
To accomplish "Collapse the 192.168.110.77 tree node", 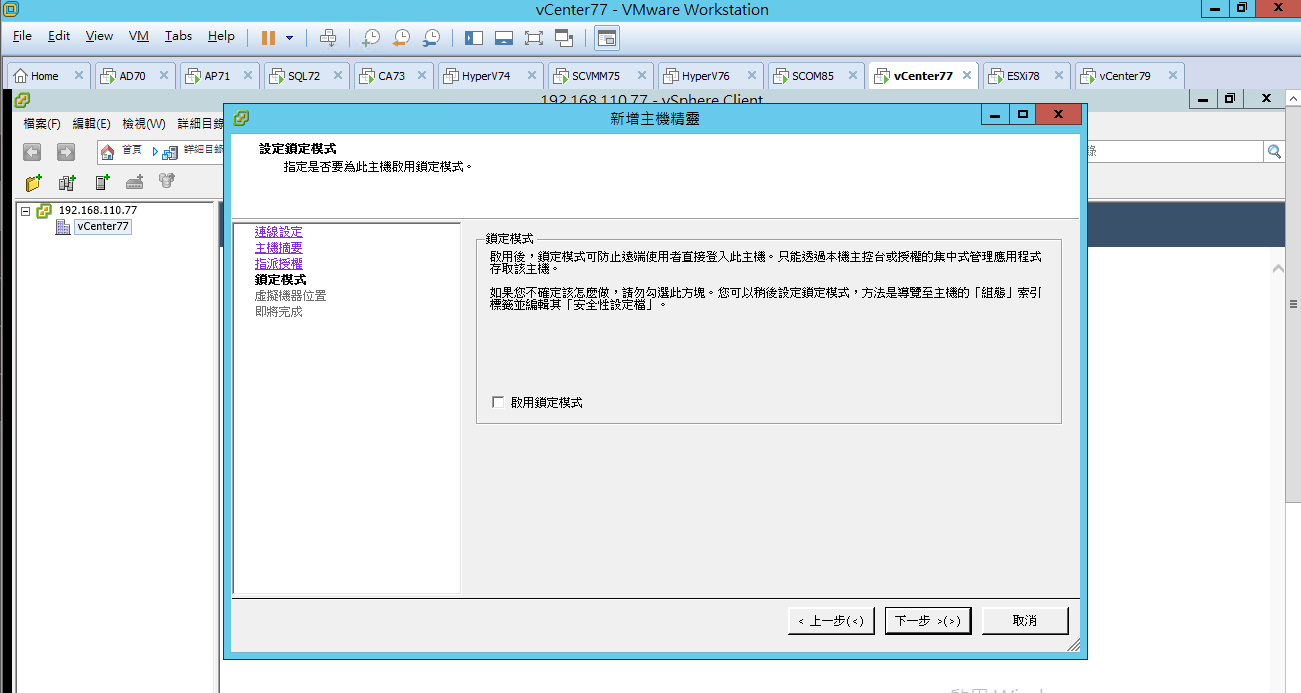I will [26, 211].
